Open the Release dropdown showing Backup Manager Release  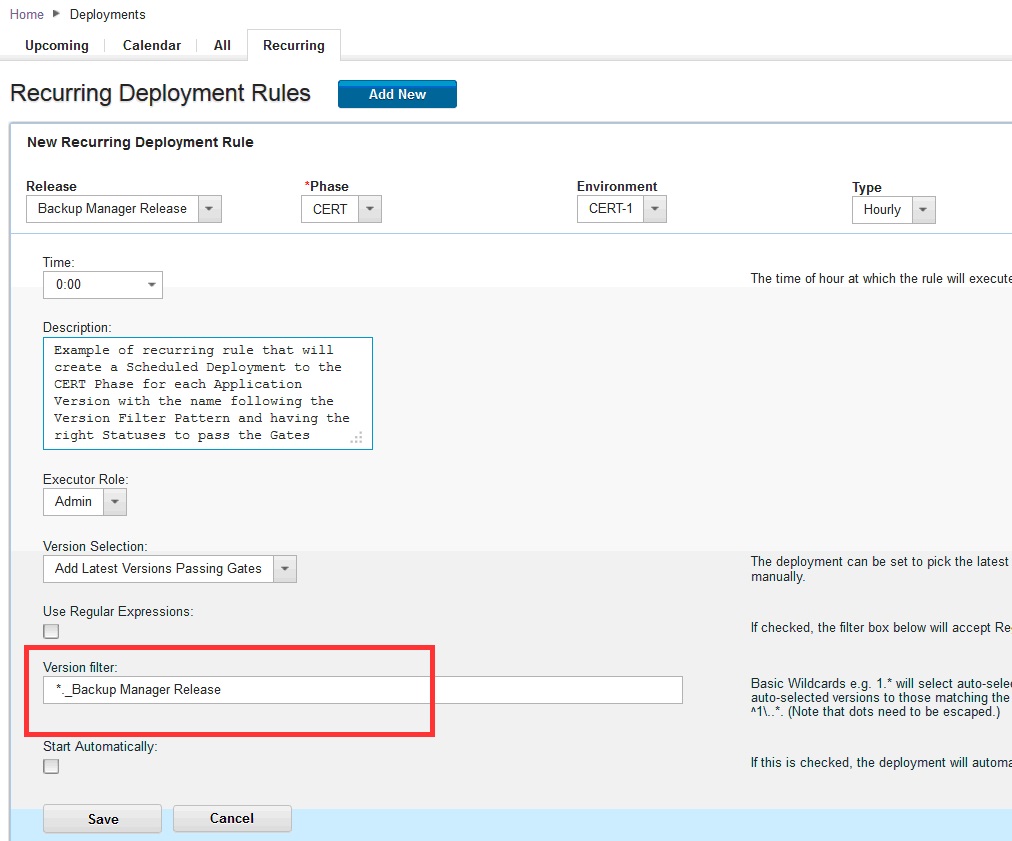(123, 209)
